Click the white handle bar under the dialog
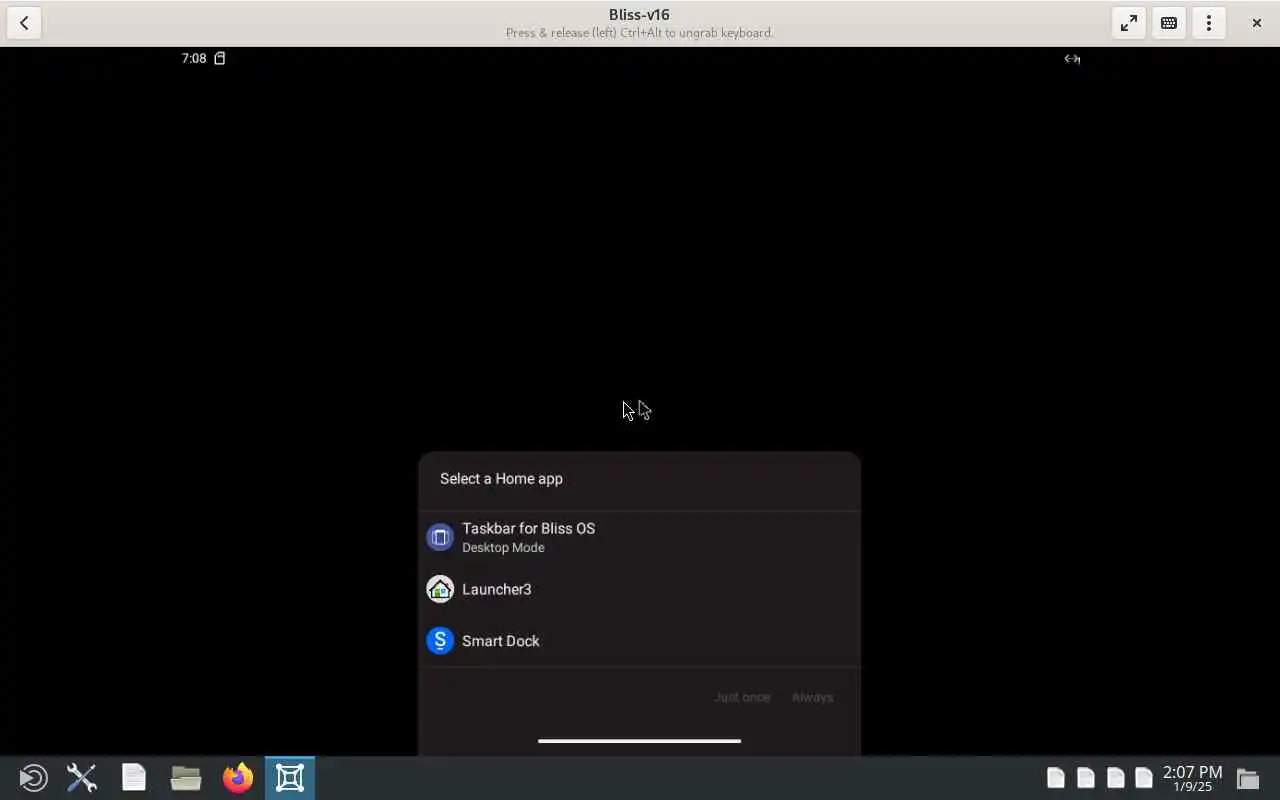 pyautogui.click(x=639, y=741)
